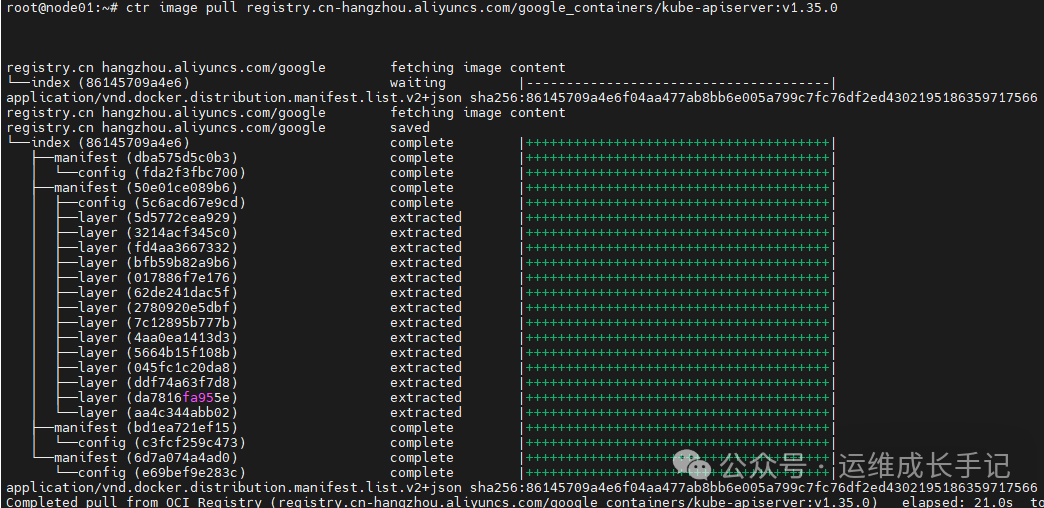The width and height of the screenshot is (1044, 508).
Task: Select manifest (50e01ce089b6) row
Action: pyautogui.click(x=433, y=188)
